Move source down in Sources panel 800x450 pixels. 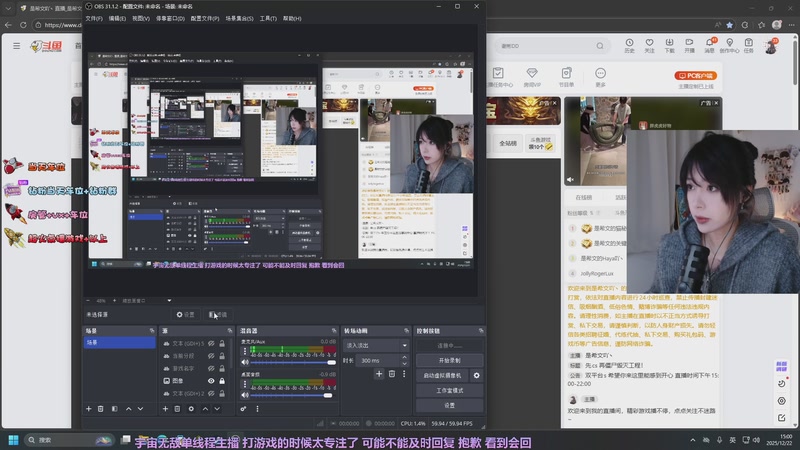217,409
